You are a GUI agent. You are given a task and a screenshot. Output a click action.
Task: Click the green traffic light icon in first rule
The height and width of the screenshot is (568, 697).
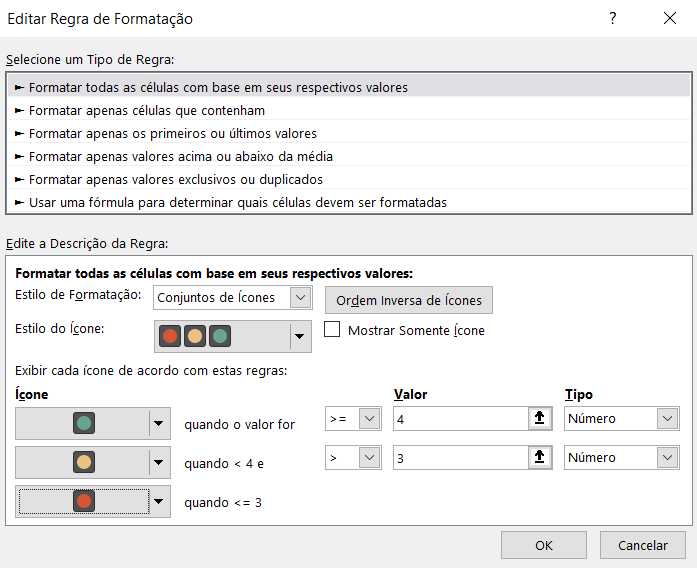point(84,423)
